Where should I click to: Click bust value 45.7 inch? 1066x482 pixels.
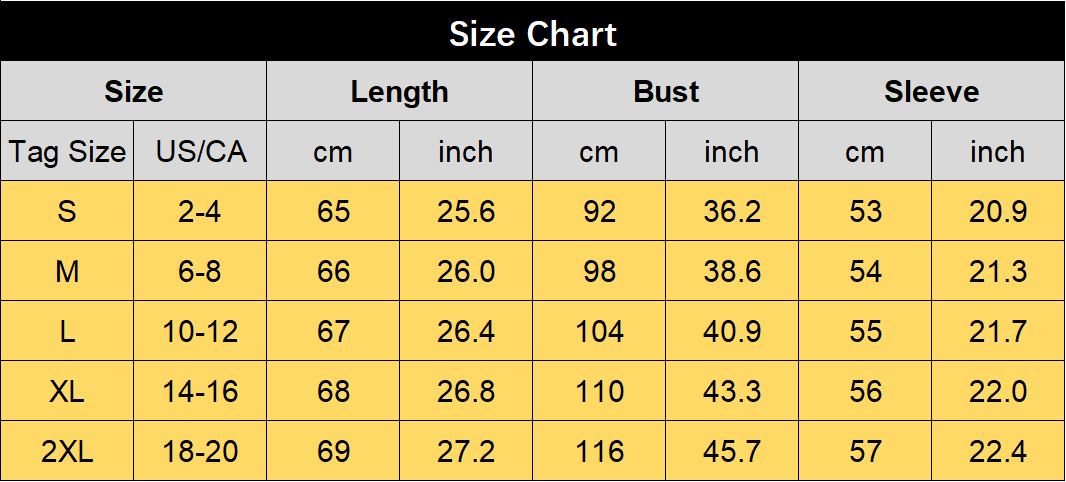pyautogui.click(x=732, y=451)
